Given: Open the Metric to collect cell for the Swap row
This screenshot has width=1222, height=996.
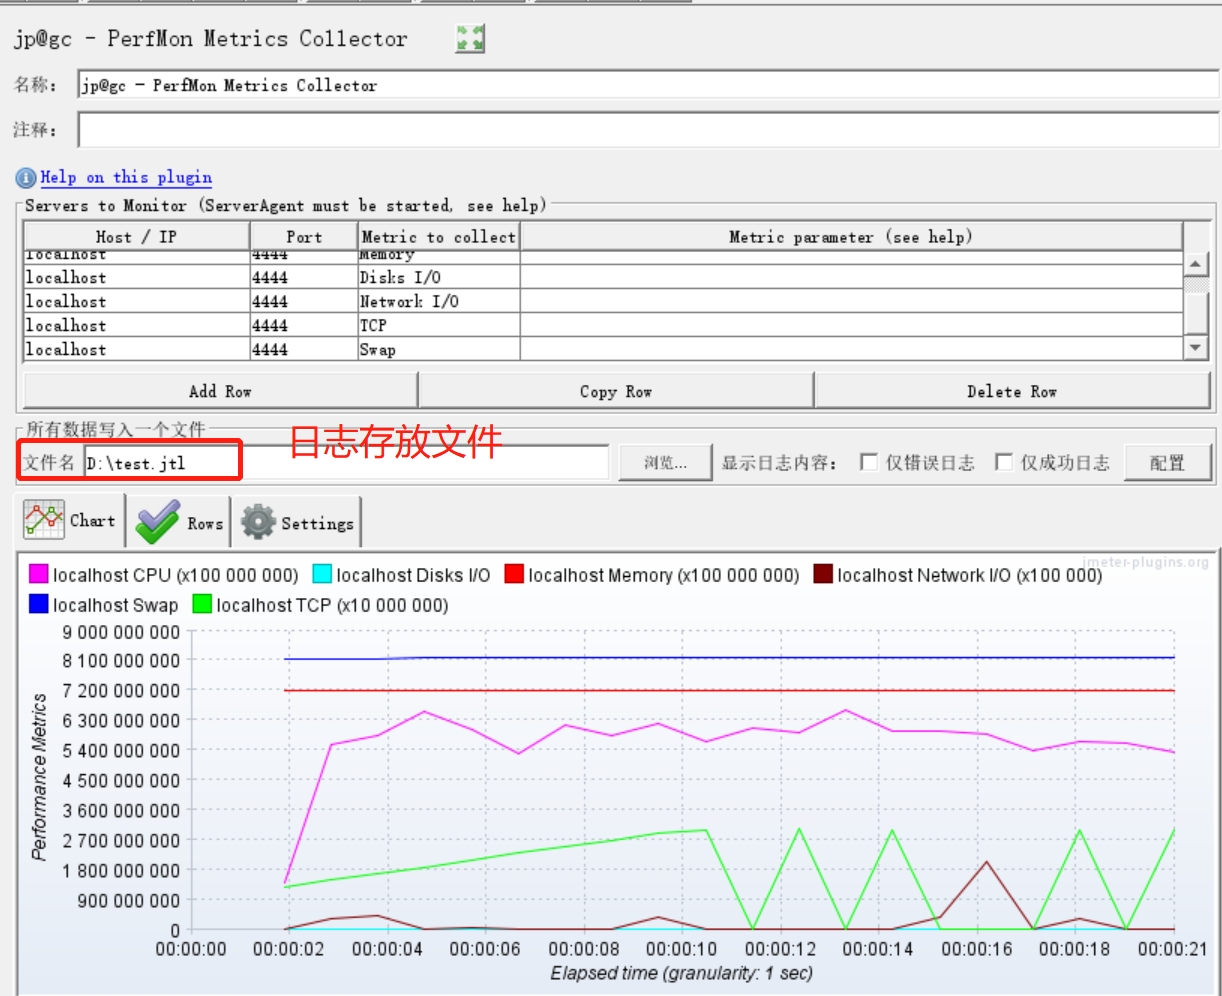Looking at the screenshot, I should [x=437, y=349].
